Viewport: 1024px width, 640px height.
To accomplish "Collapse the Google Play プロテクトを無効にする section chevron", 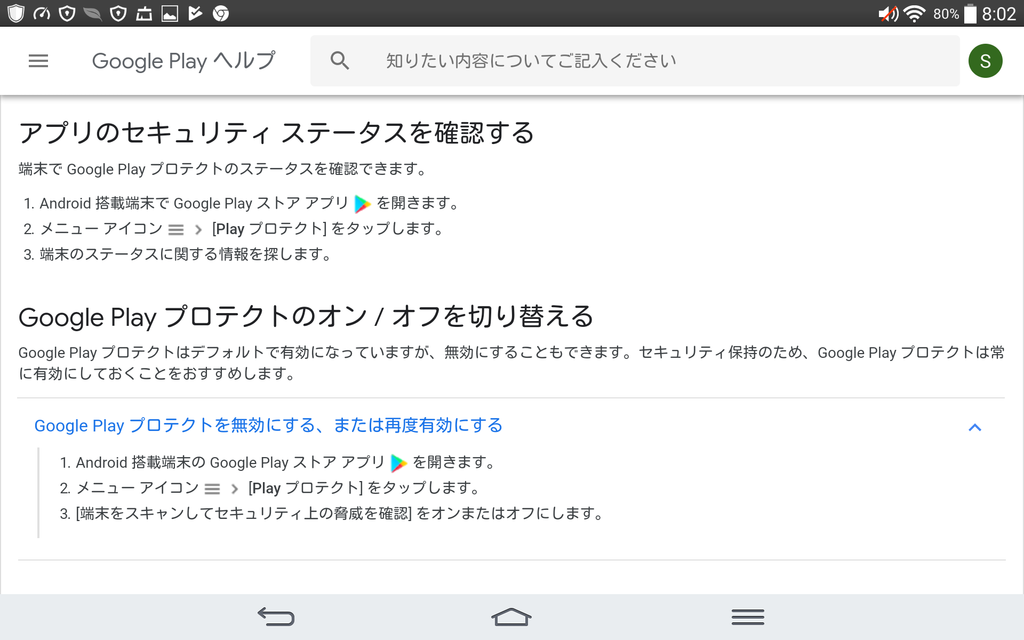I will click(x=974, y=427).
